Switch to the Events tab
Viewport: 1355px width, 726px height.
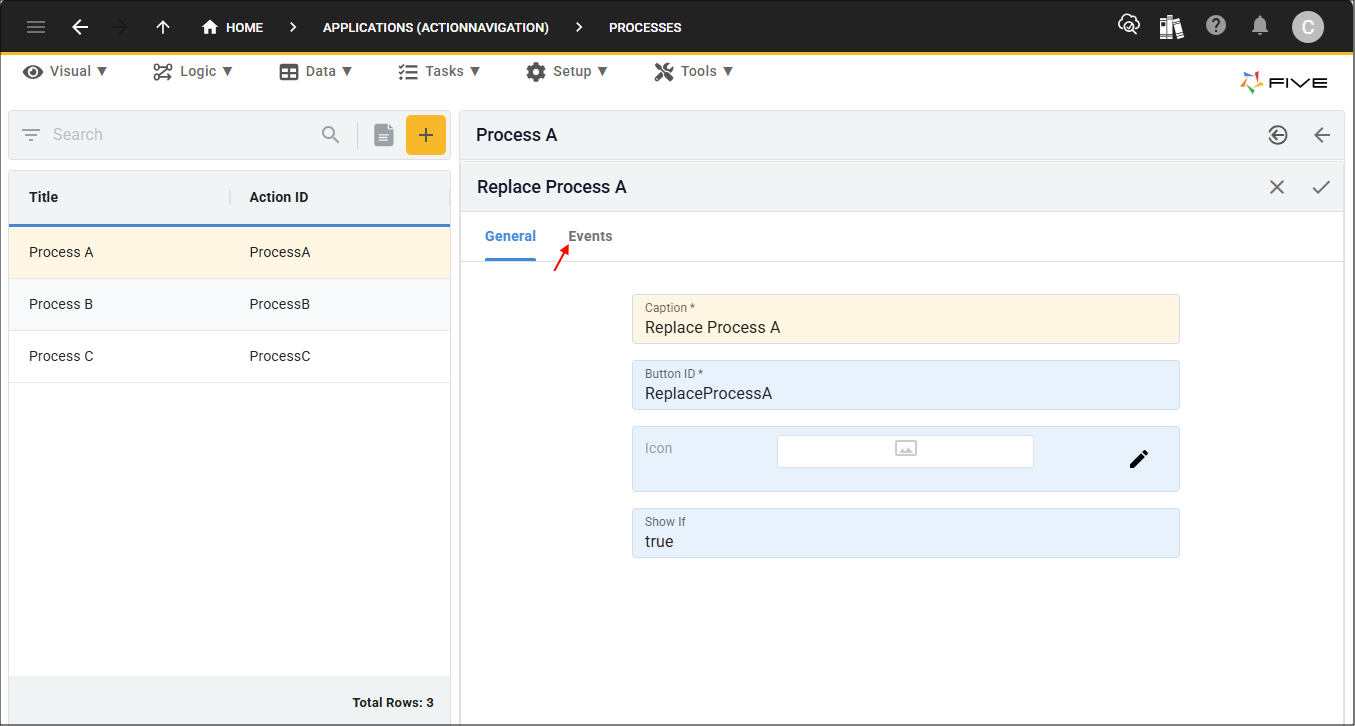click(590, 236)
